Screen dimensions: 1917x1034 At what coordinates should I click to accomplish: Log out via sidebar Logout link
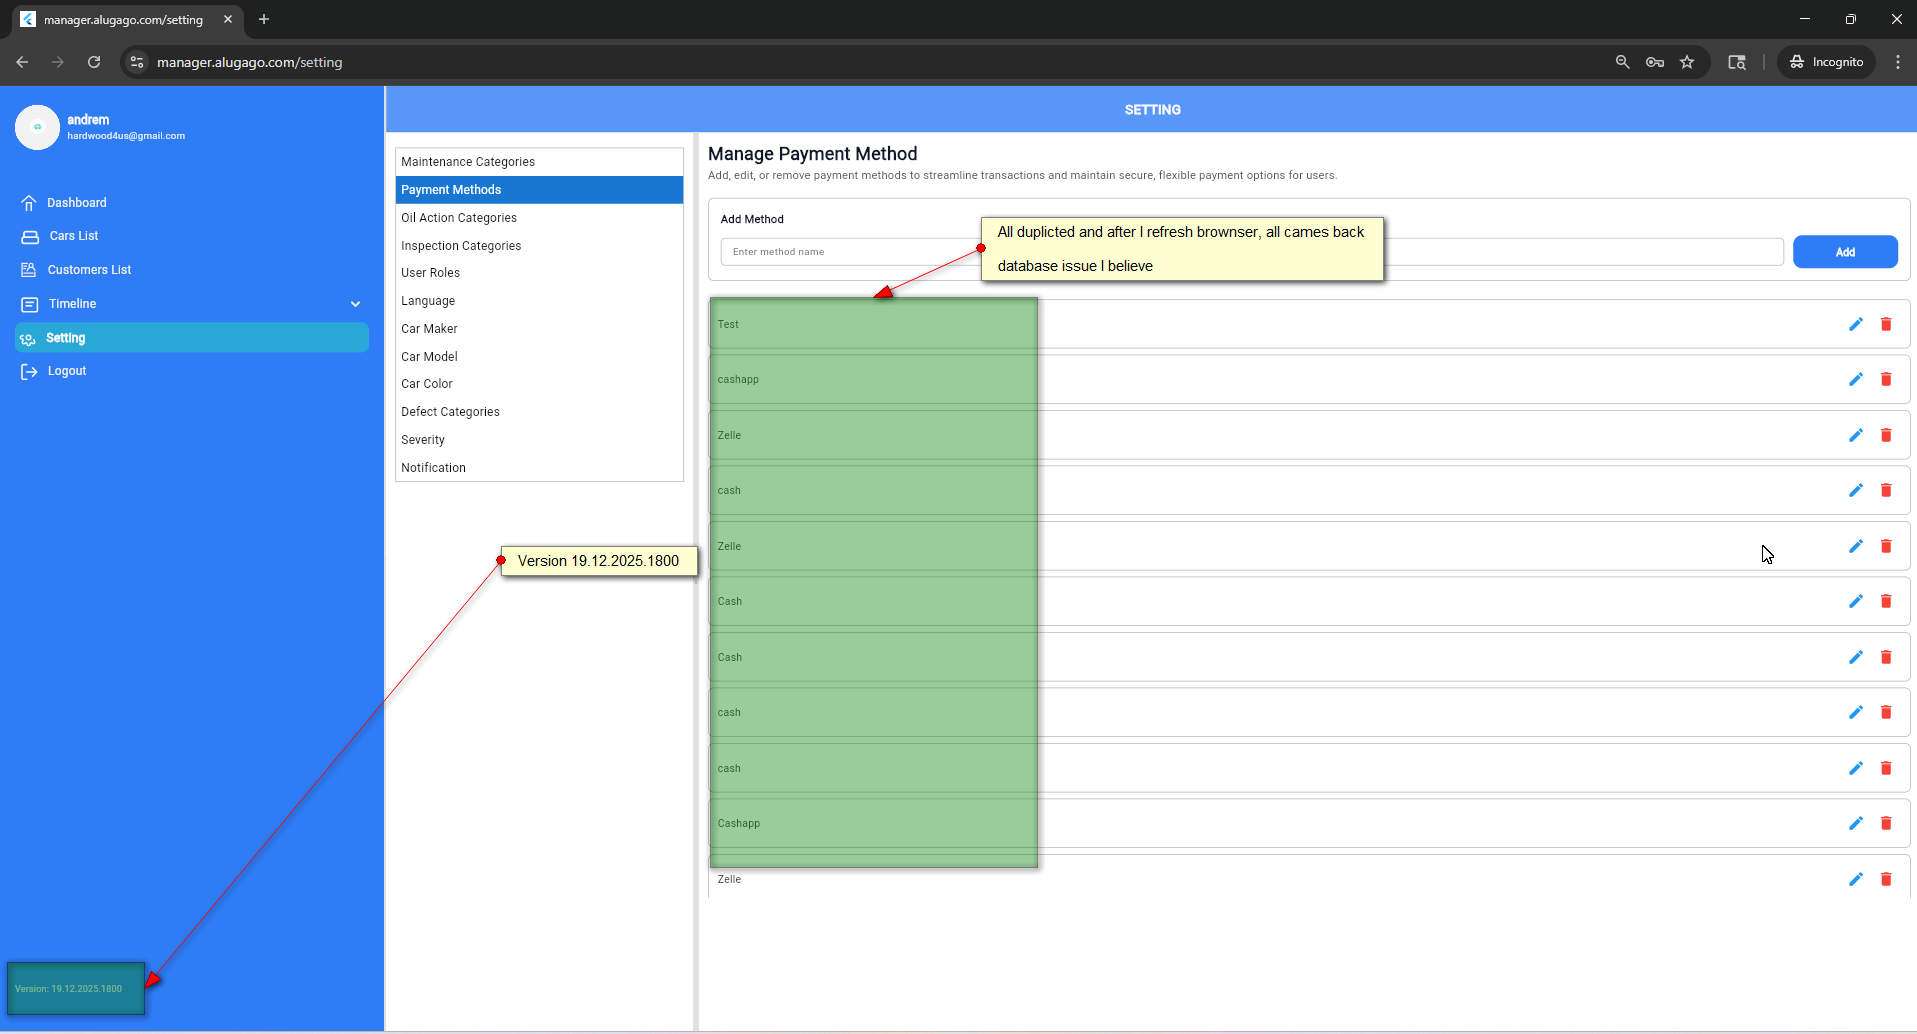pos(67,371)
